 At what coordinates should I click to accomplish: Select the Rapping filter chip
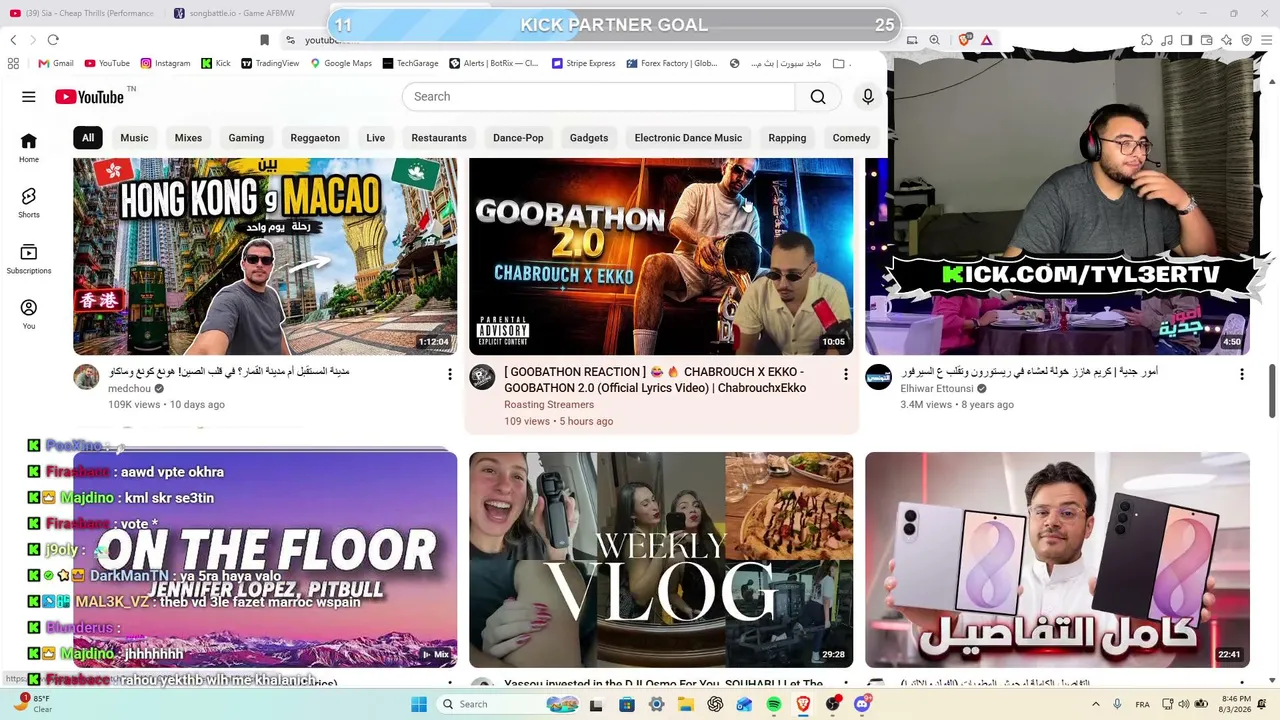[787, 138]
